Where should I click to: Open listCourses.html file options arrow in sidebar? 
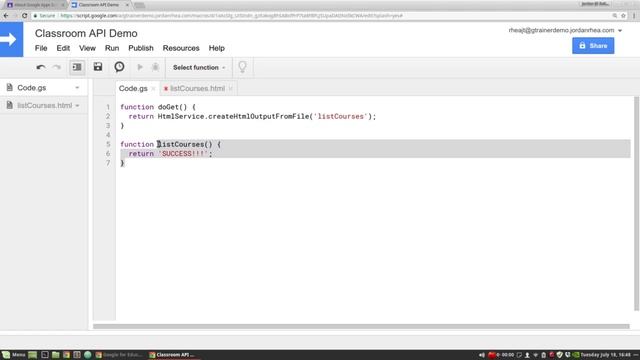click(x=77, y=106)
